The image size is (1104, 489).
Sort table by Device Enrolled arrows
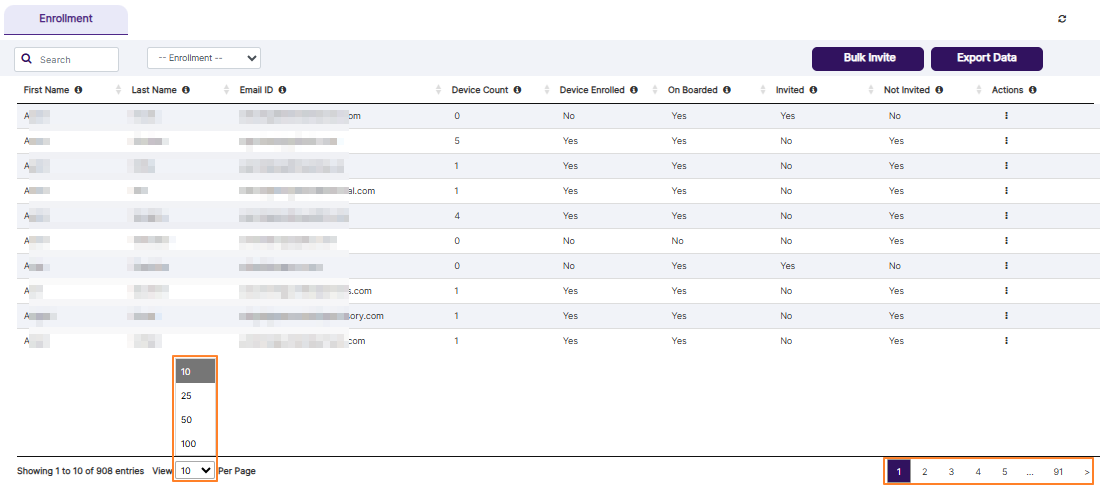(x=656, y=90)
